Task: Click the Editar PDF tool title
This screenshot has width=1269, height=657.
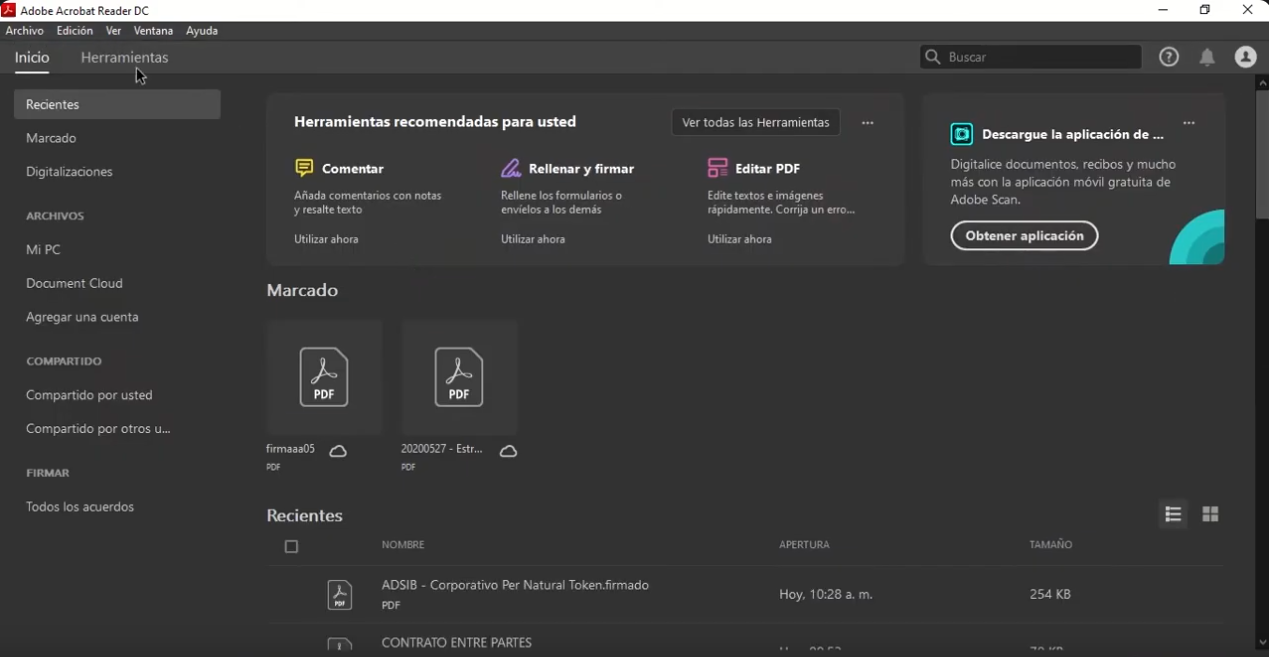Action: point(767,169)
